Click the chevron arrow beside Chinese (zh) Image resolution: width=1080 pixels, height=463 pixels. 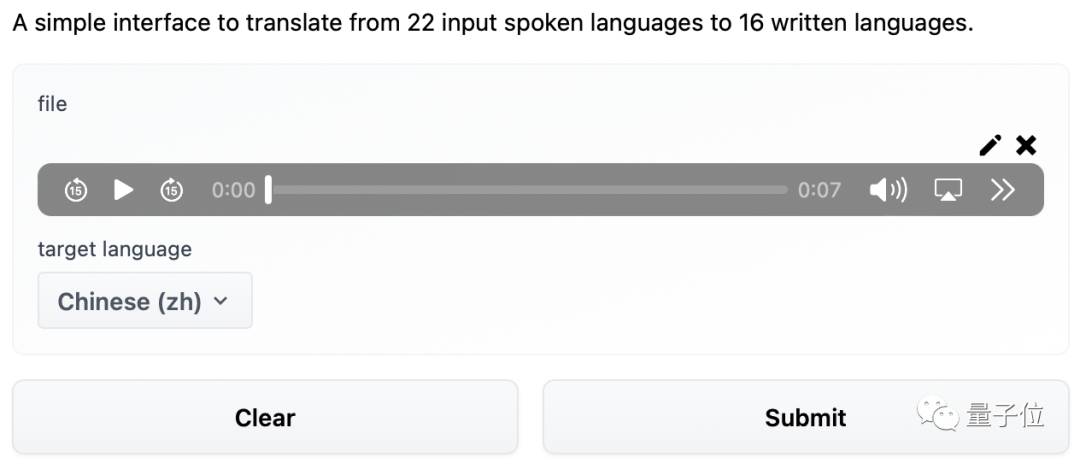pos(222,301)
